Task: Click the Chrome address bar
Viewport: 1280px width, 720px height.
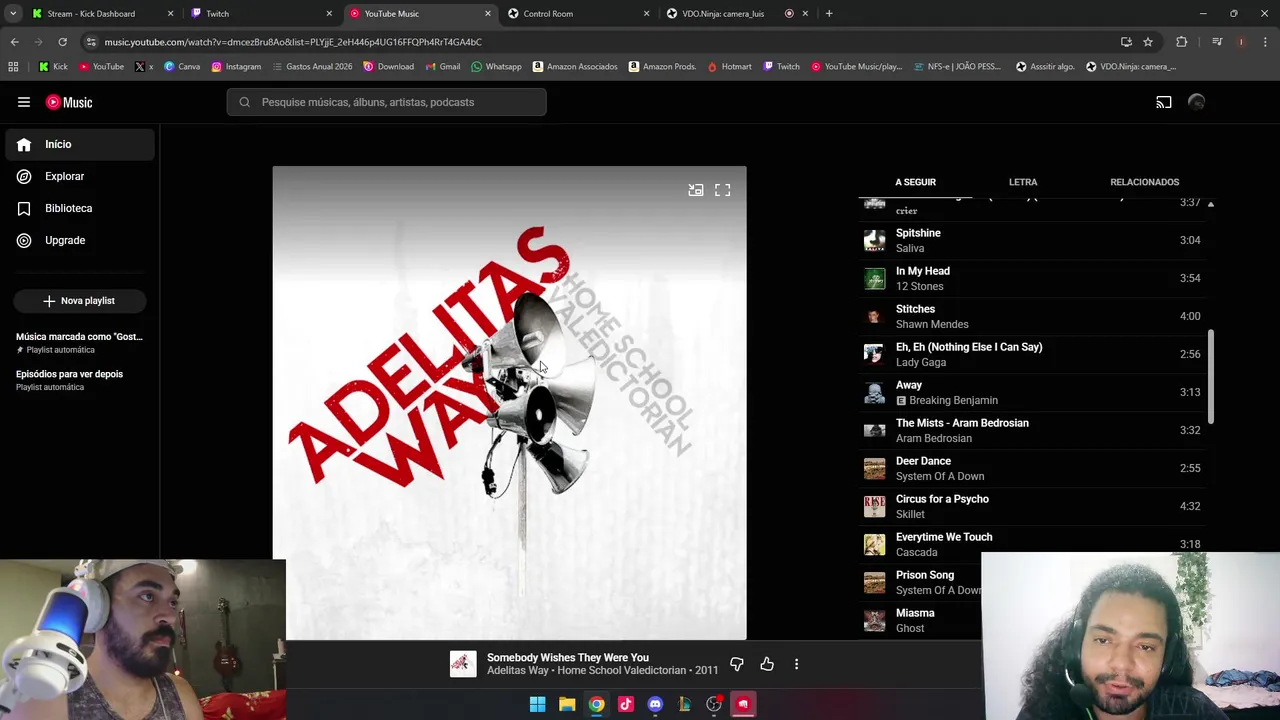Action: 600,42
